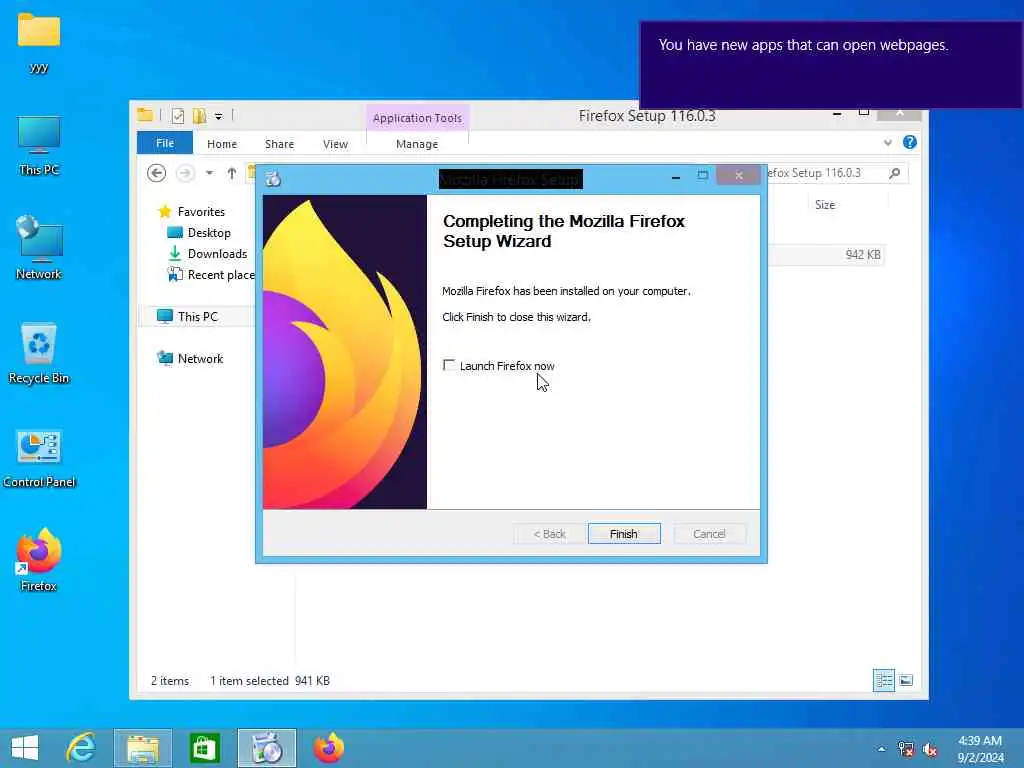Open the yyy folder on the desktop
The width and height of the screenshot is (1024, 768).
[x=39, y=43]
